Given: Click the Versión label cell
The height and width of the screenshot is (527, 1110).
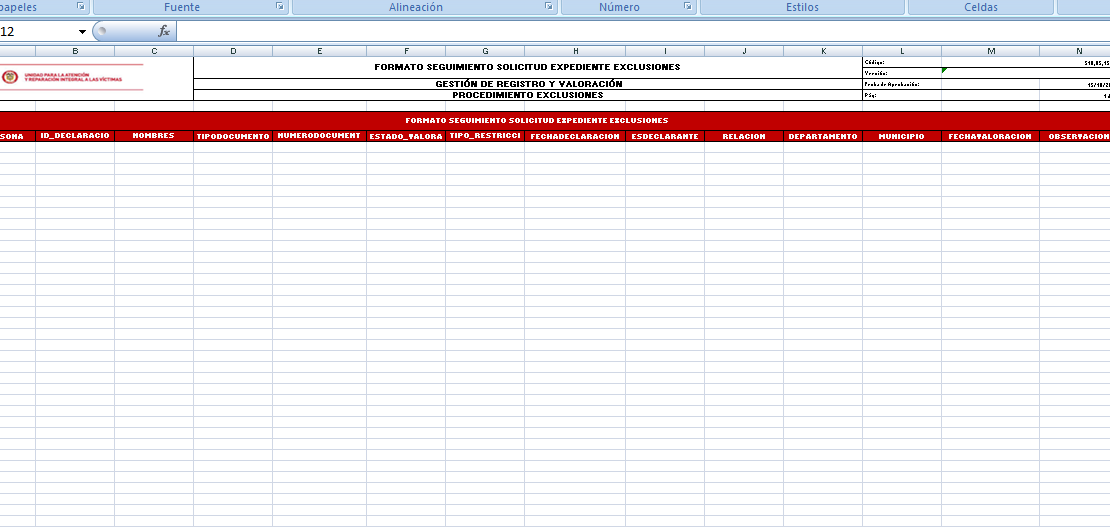Looking at the screenshot, I should [902, 73].
